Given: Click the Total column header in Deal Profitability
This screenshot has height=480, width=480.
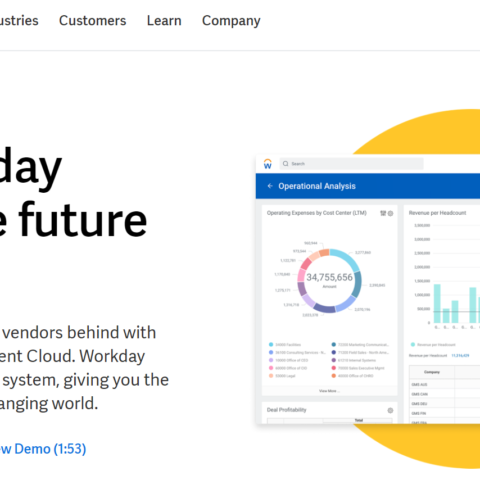Looking at the screenshot, I should [x=359, y=420].
